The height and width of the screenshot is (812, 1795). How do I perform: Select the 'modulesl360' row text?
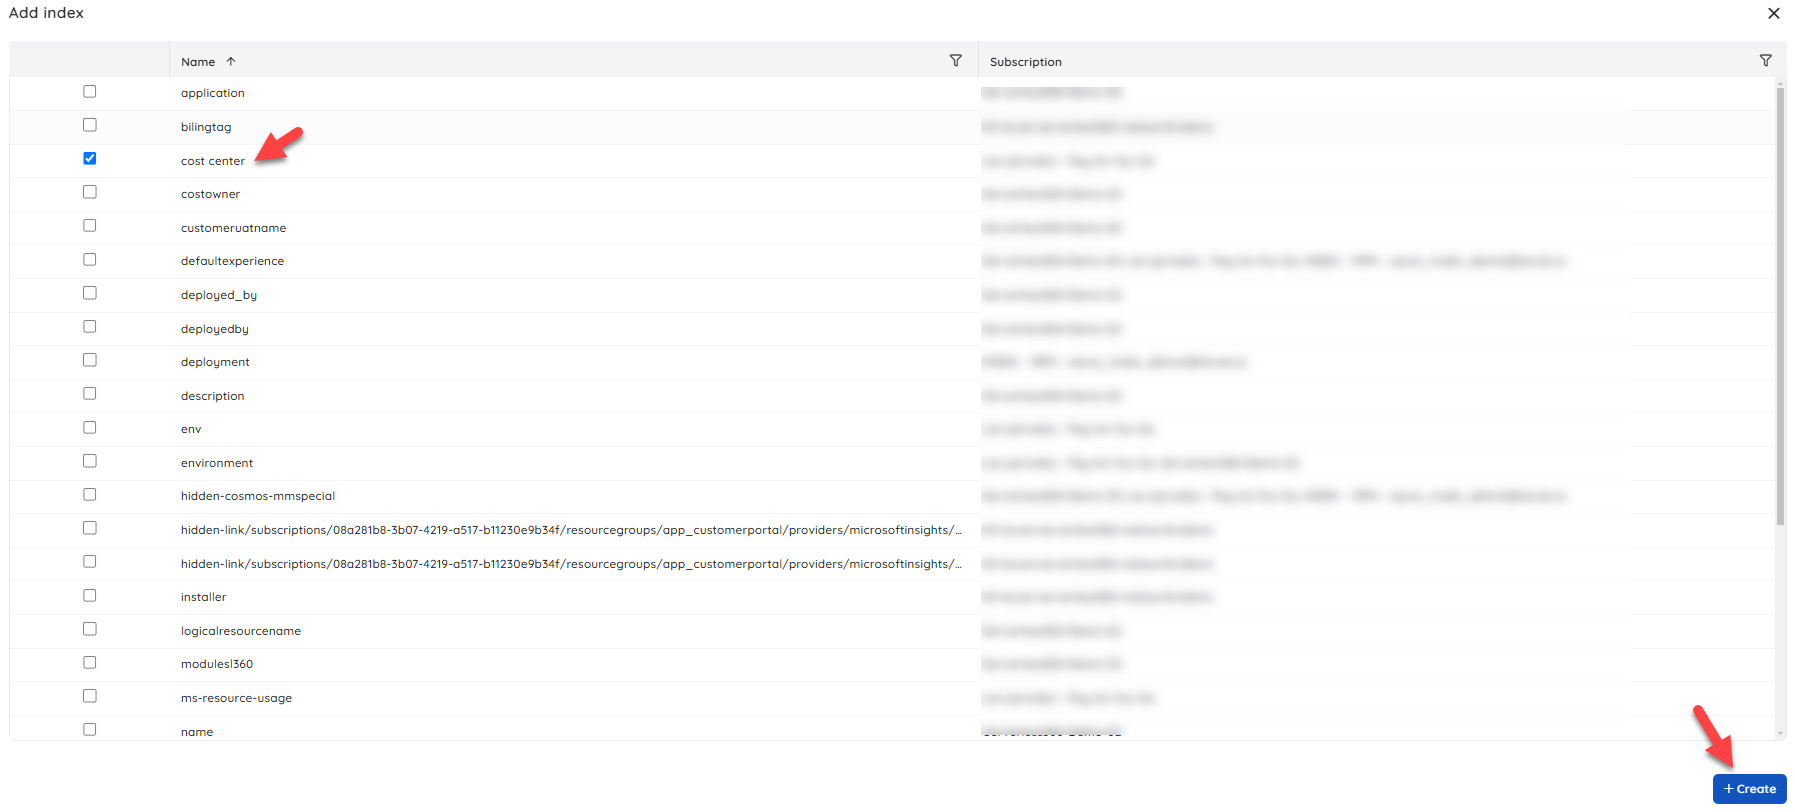pyautogui.click(x=217, y=664)
